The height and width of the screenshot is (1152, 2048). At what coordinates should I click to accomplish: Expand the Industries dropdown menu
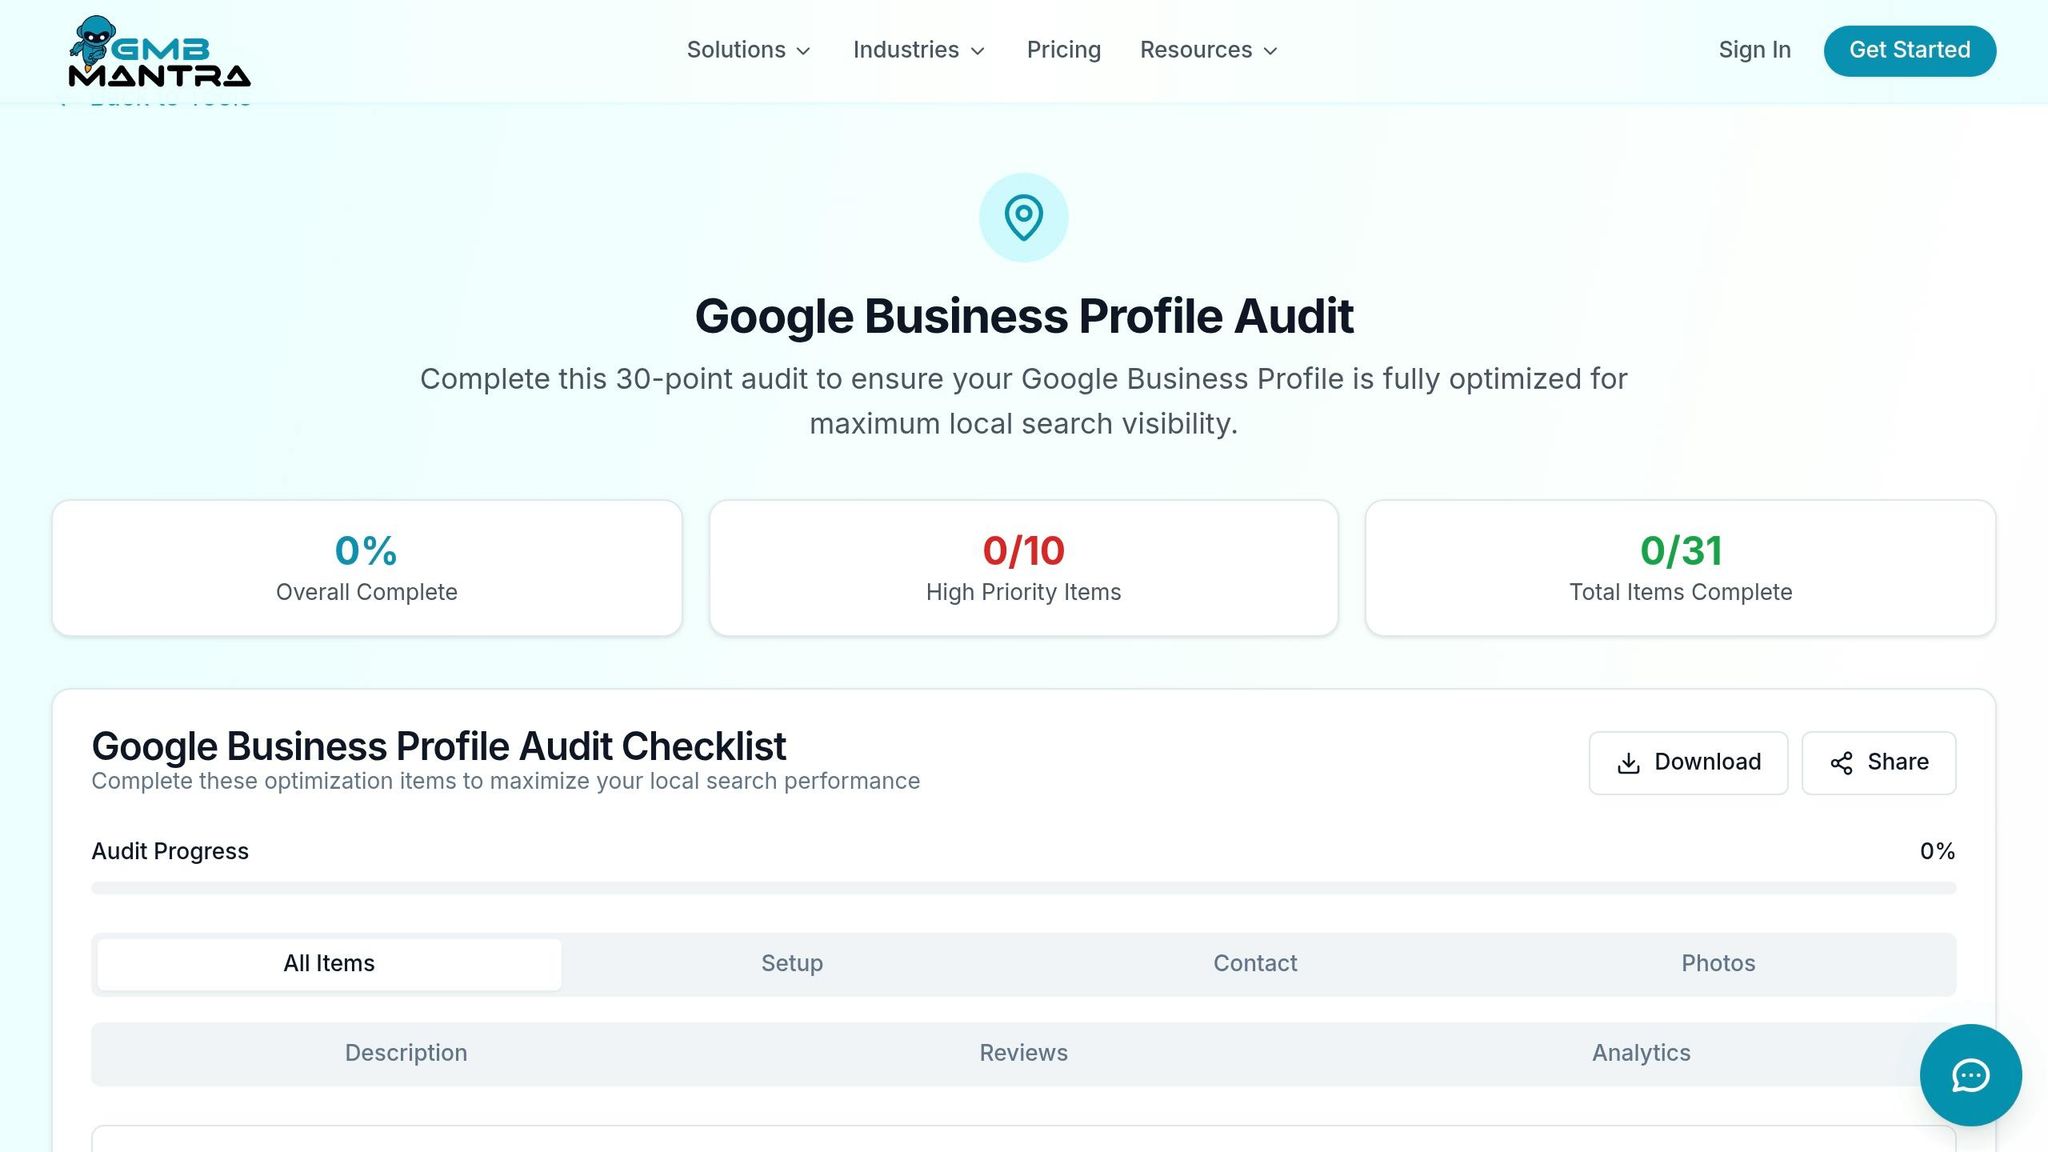click(x=918, y=50)
